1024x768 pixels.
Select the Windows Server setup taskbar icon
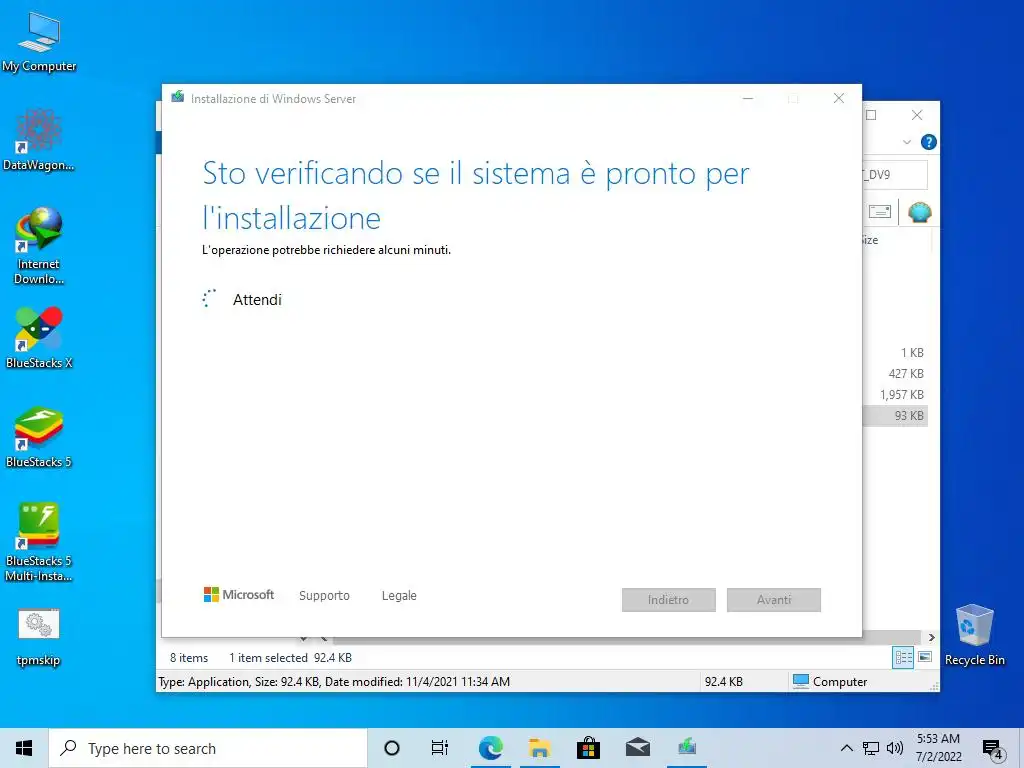(x=687, y=748)
